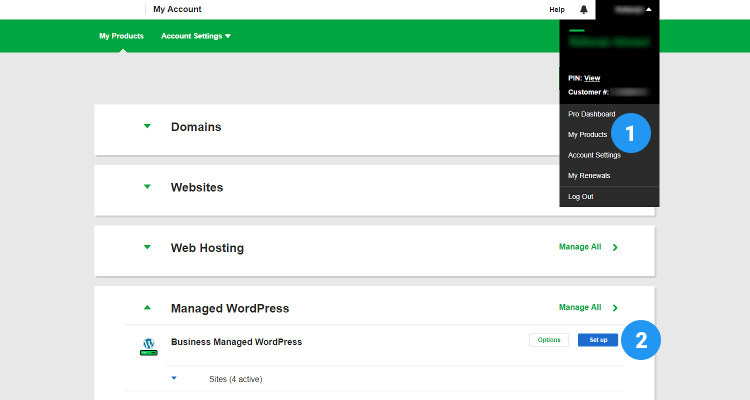Screen dimensions: 750x400
Task: Click the My Account title text
Action: click(x=177, y=9)
